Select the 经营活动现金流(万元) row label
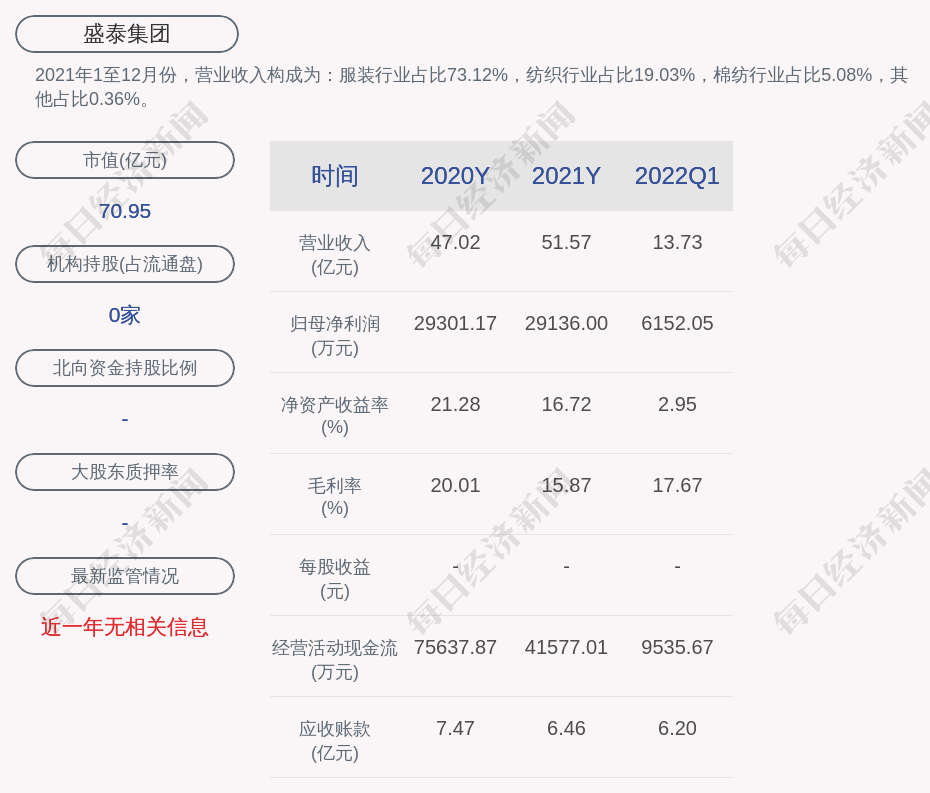The image size is (930, 793). 335,660
